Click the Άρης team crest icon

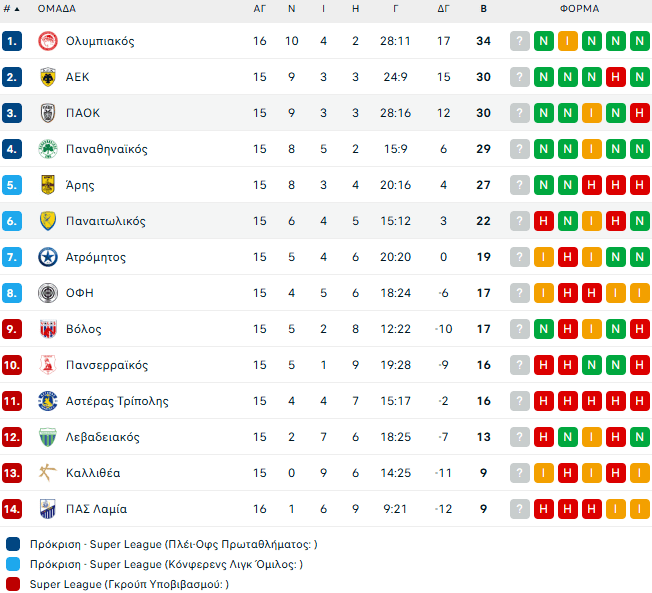(46, 185)
